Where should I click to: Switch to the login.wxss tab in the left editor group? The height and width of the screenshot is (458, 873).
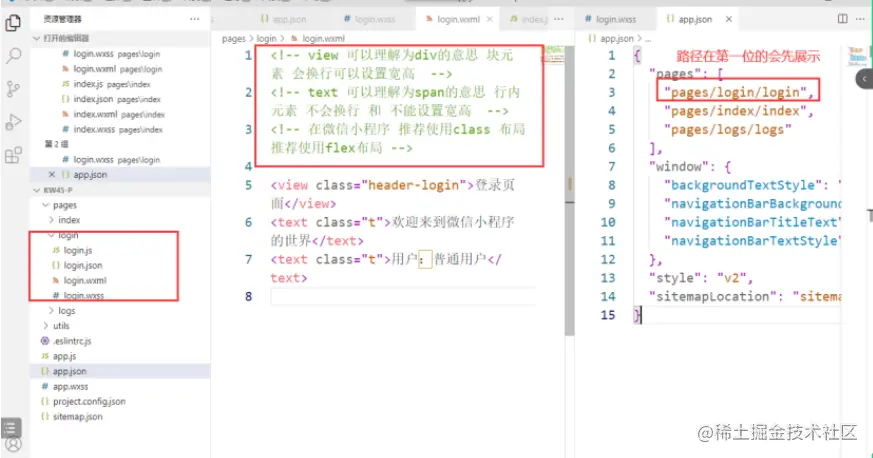369,19
